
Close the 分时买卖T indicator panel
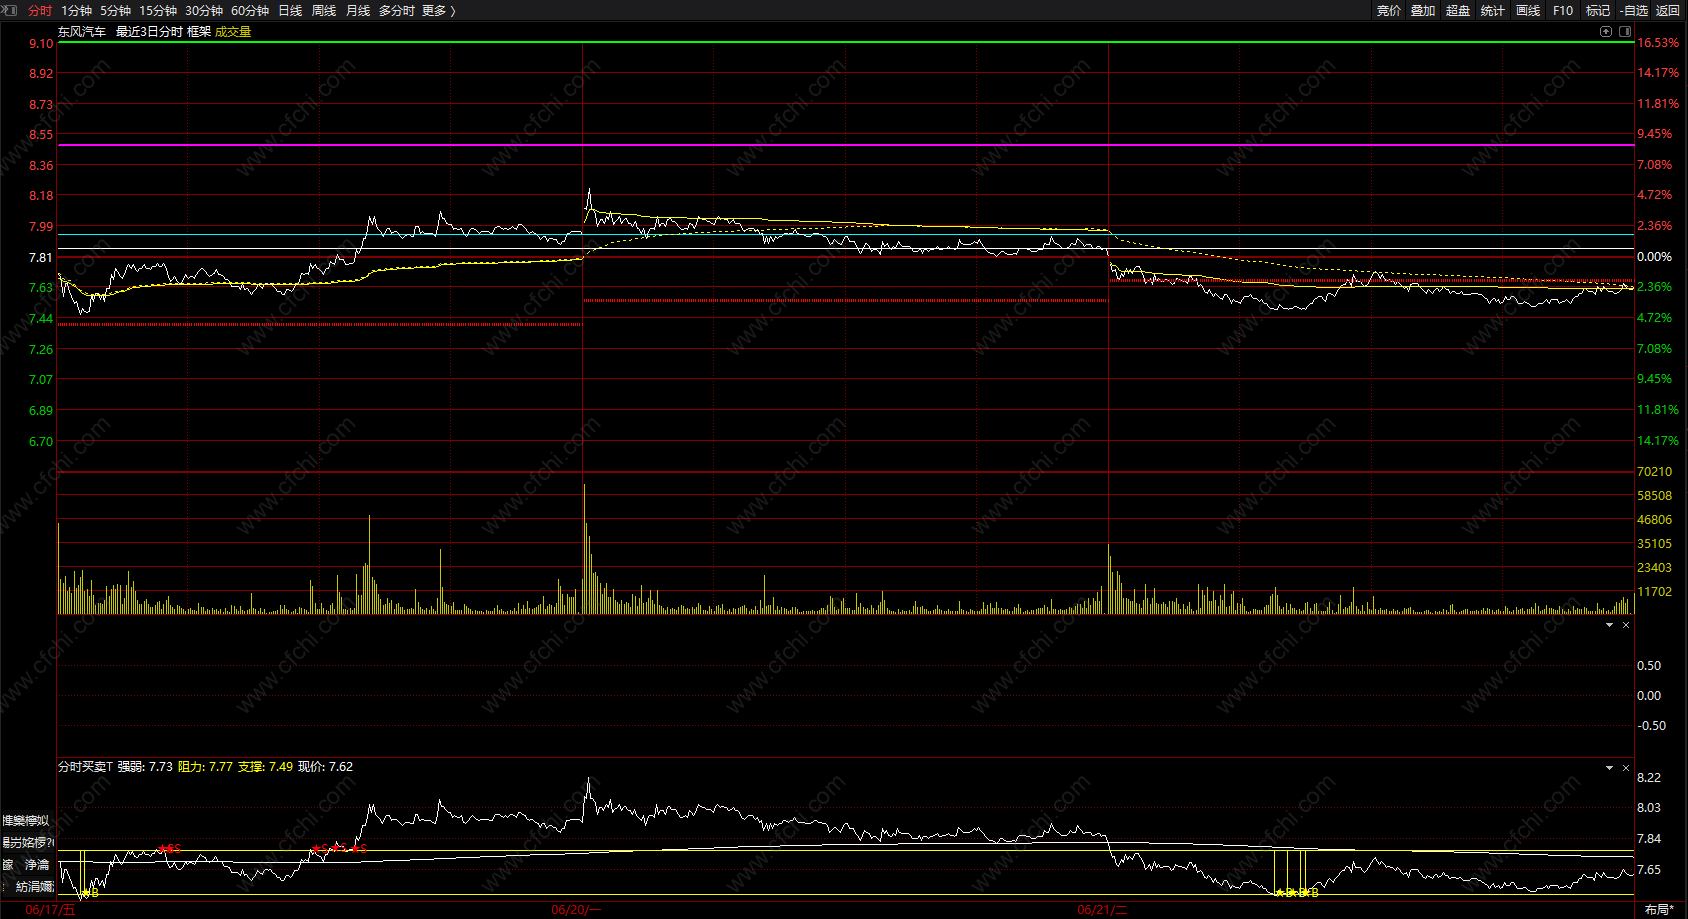pos(1626,768)
